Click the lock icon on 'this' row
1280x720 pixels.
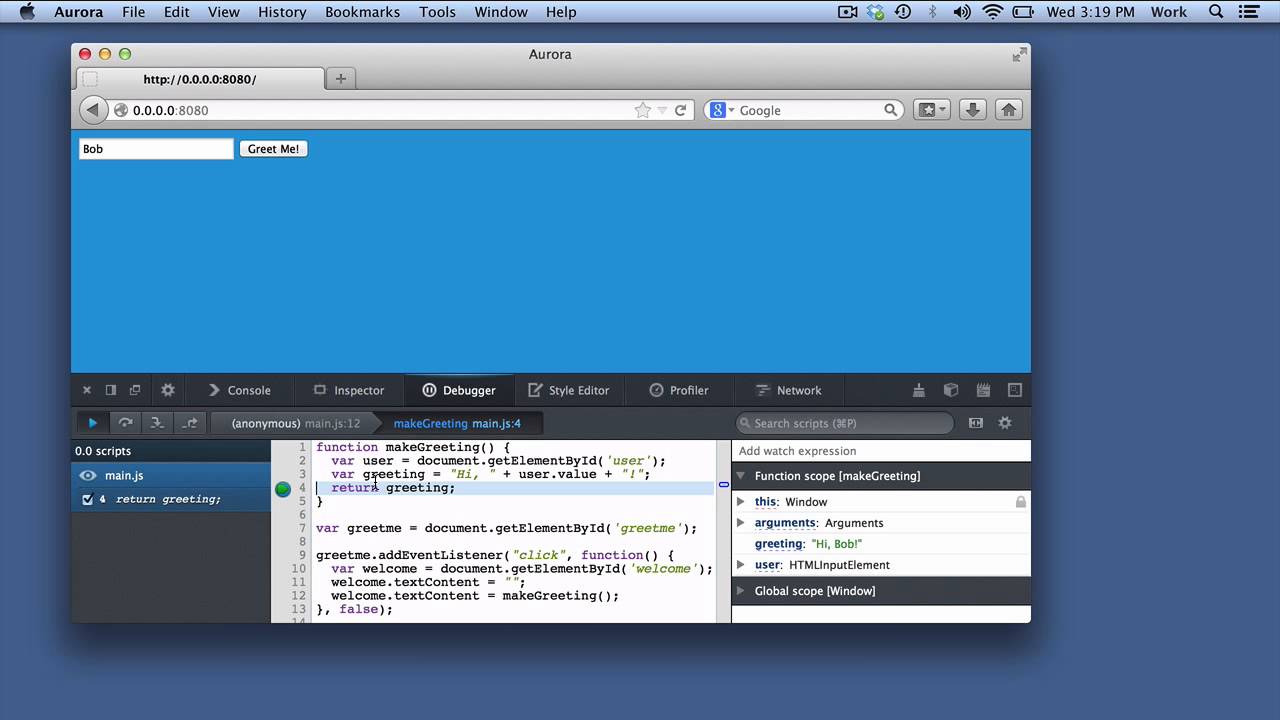(x=1020, y=502)
